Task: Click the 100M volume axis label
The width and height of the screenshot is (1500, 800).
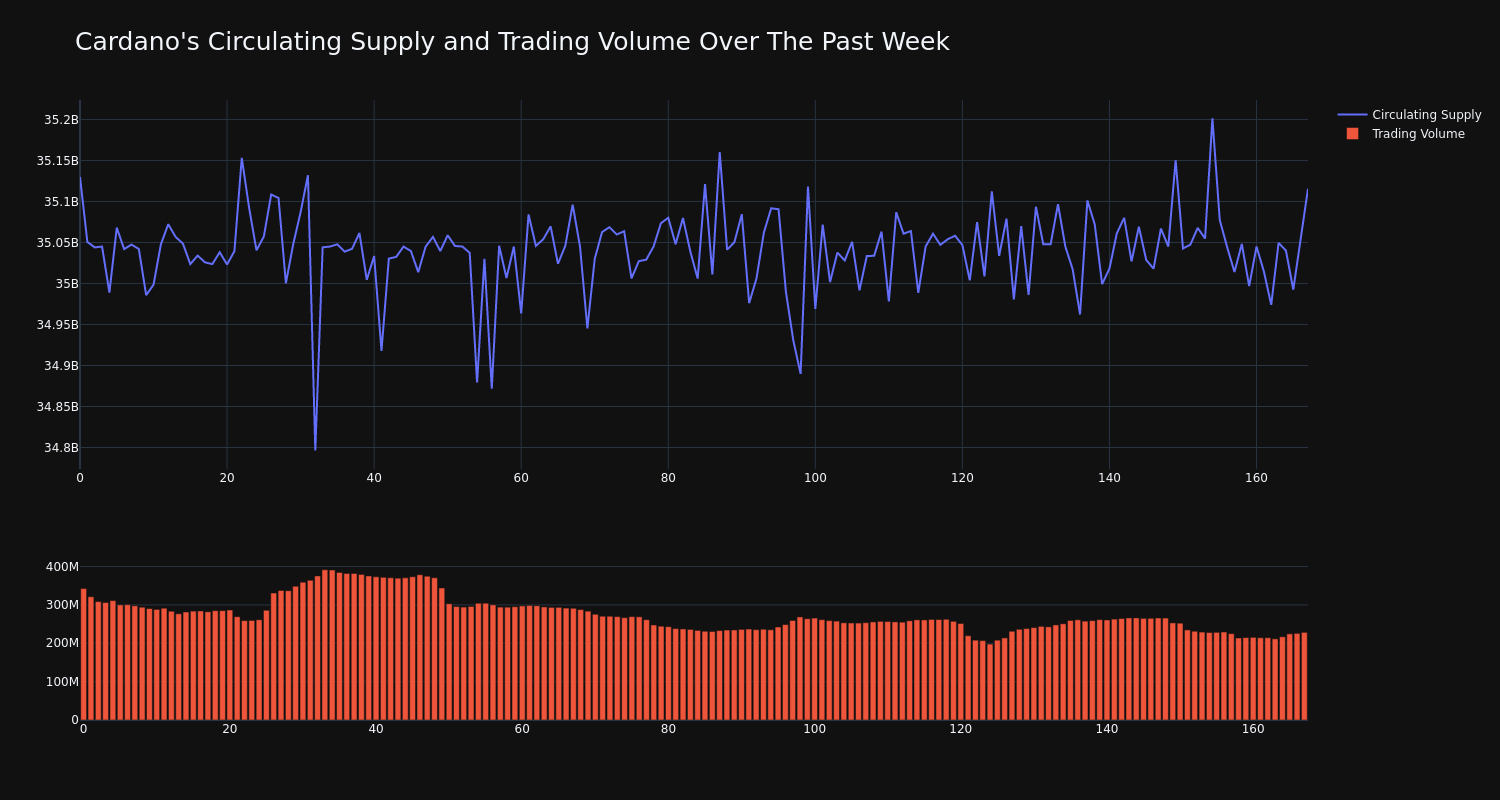Action: [61, 682]
